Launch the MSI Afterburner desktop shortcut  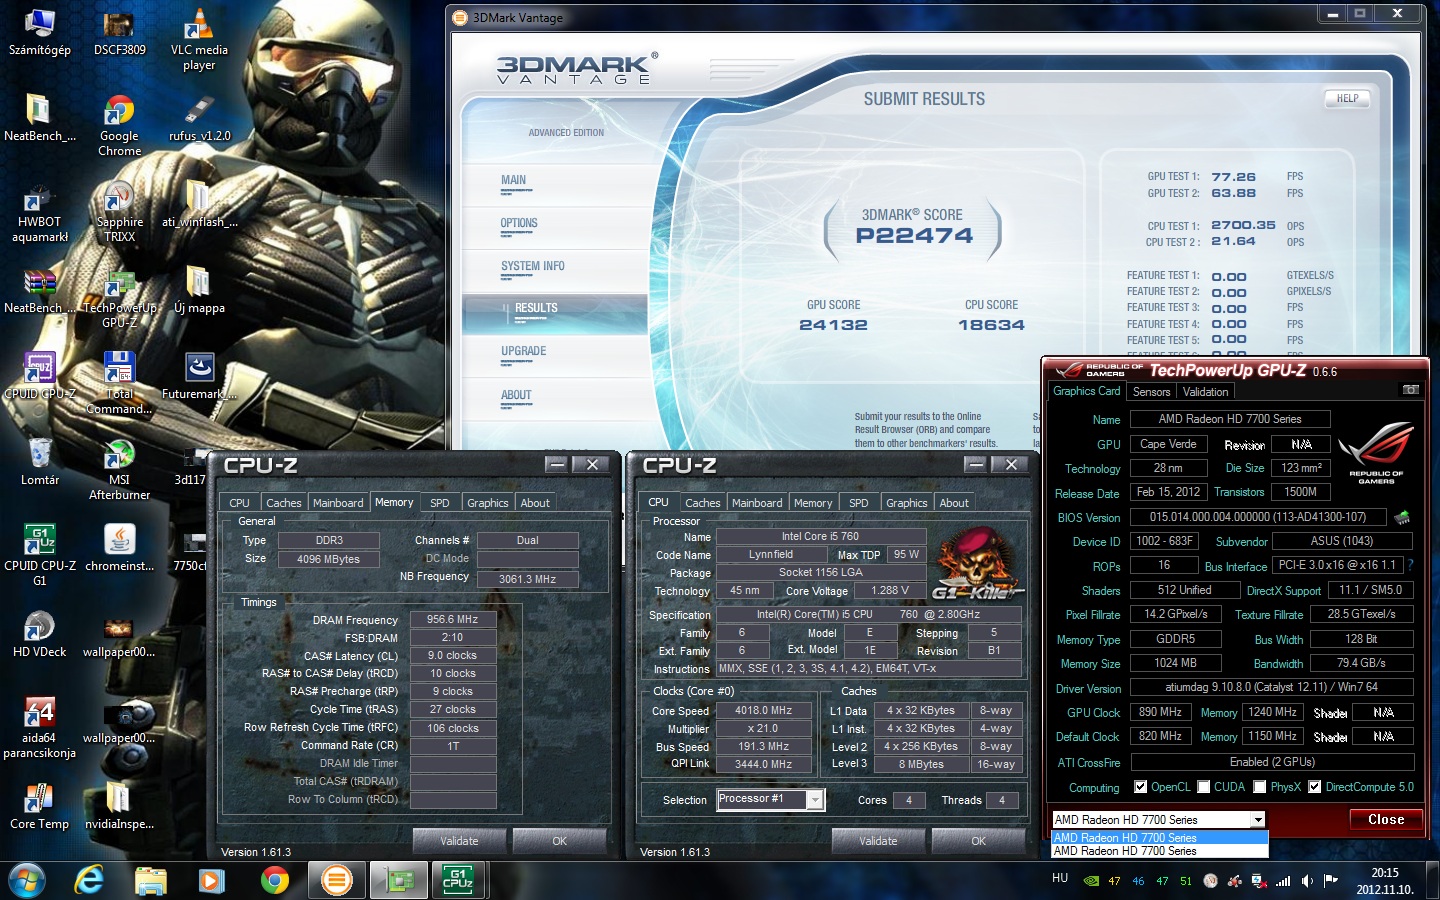click(119, 469)
